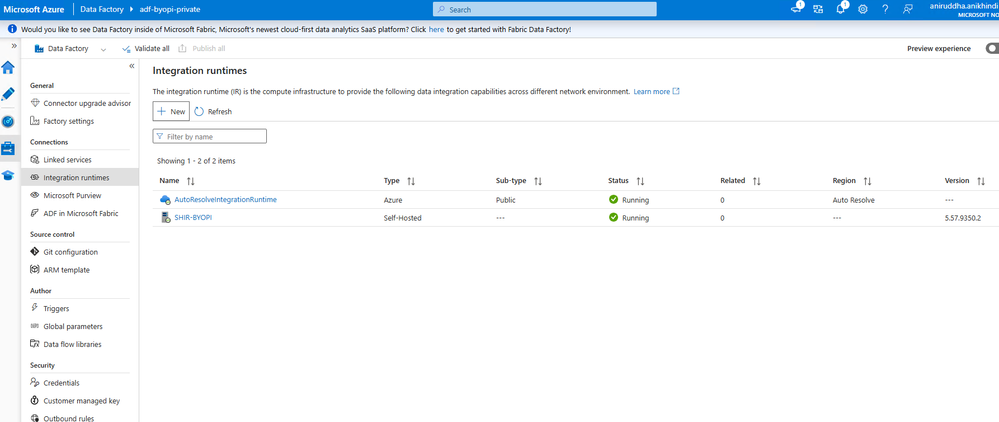Open Connector upgrade advisor
Viewport: 999px width, 422px height.
click(80, 103)
